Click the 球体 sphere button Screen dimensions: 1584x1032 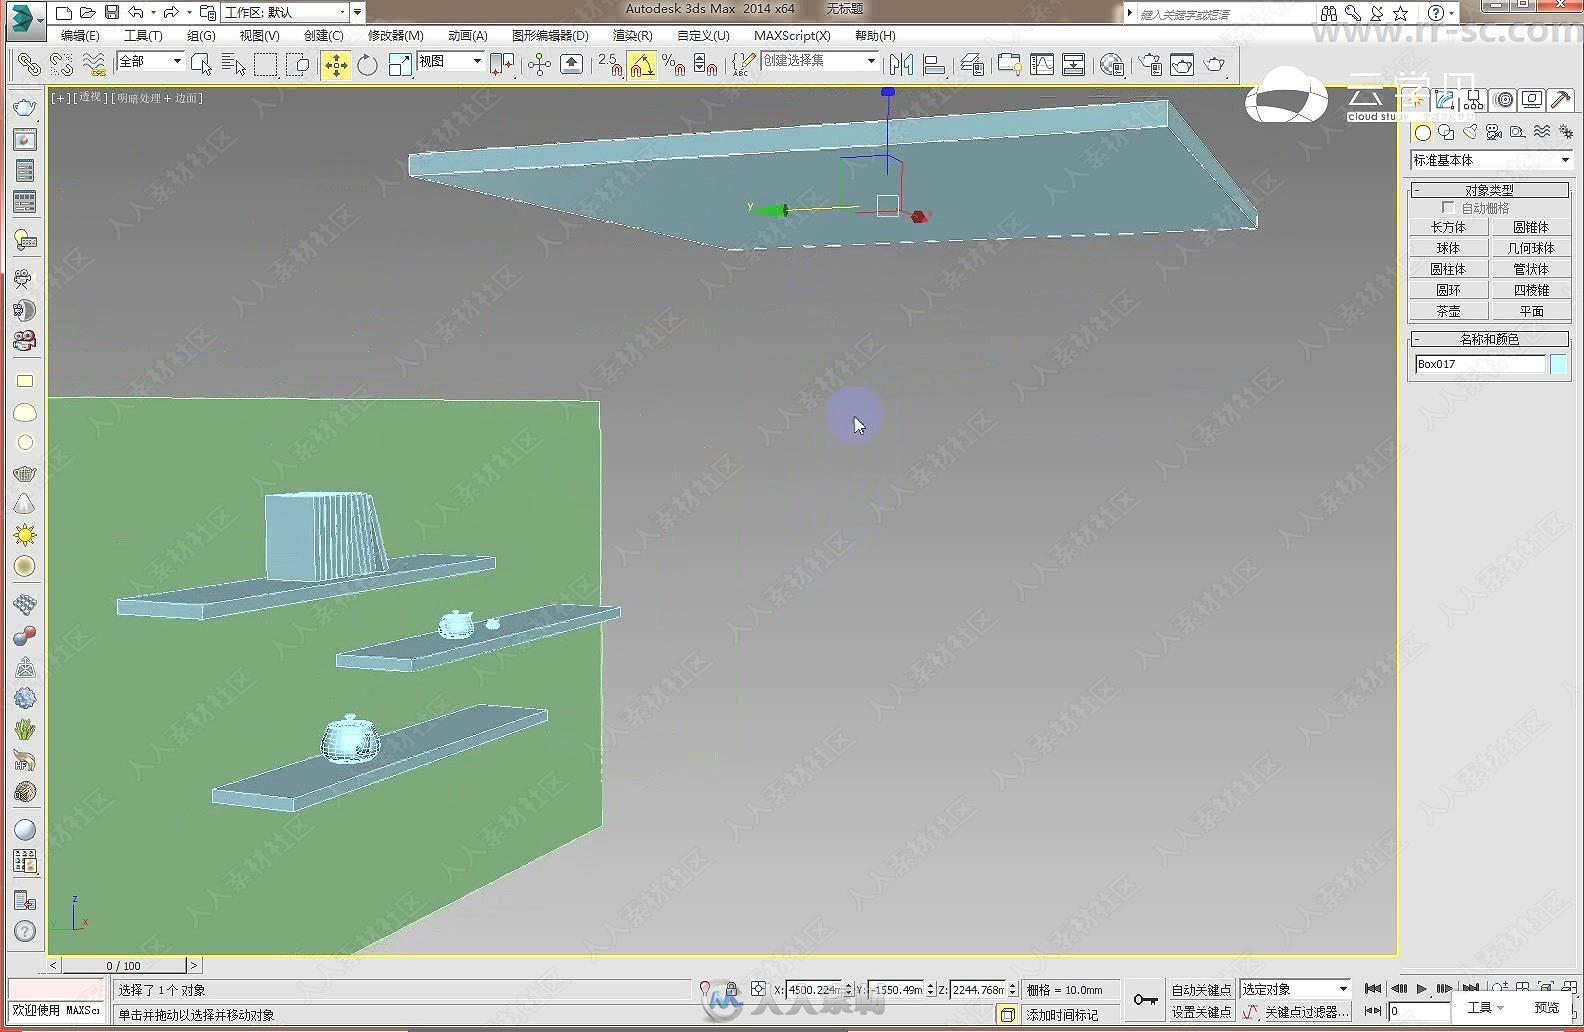pos(1448,248)
